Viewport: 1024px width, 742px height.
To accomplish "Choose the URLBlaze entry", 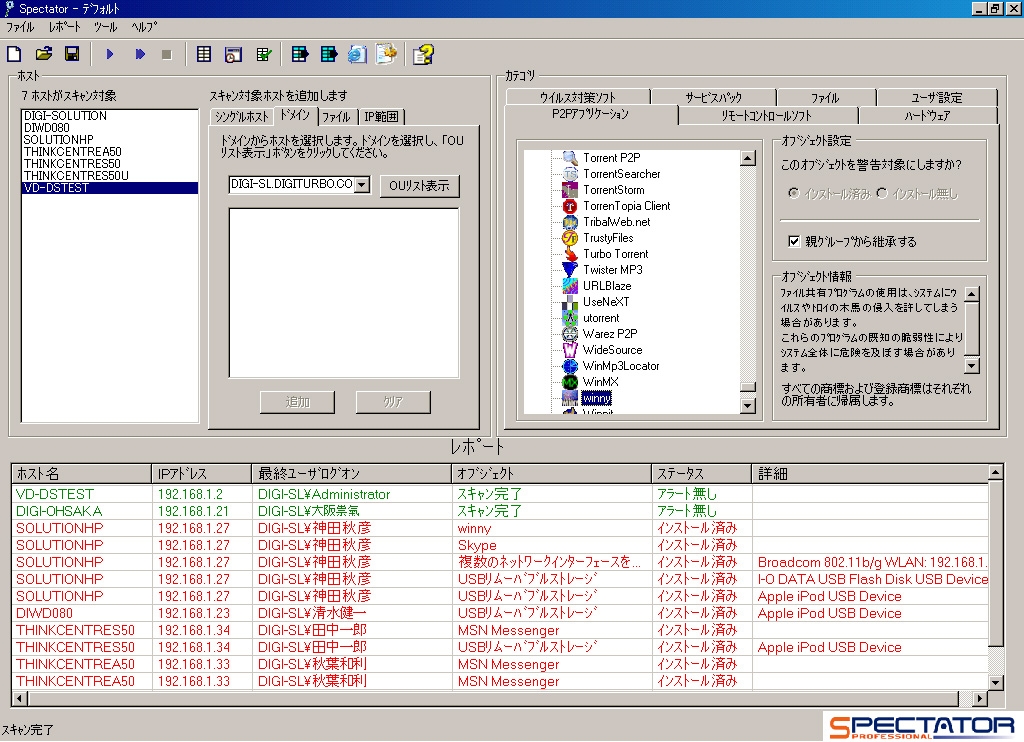I will [x=607, y=286].
